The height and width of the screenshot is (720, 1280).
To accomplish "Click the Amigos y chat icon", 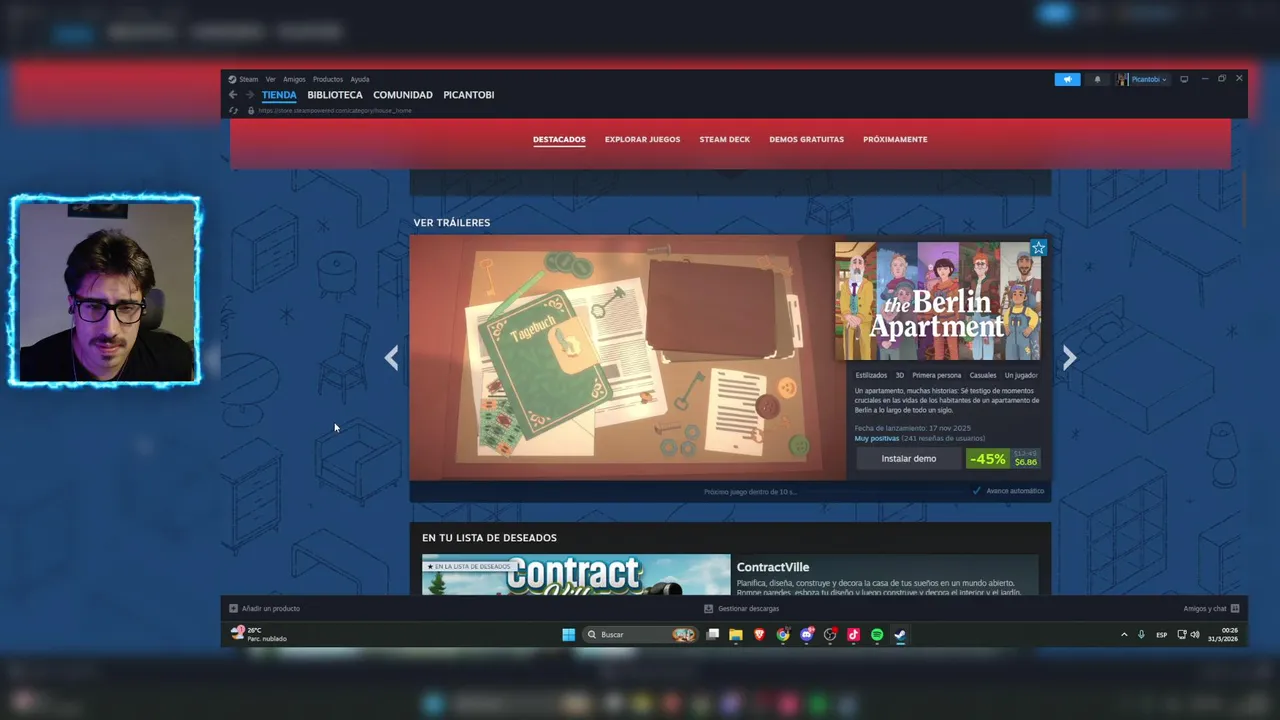I will pos(1235,608).
